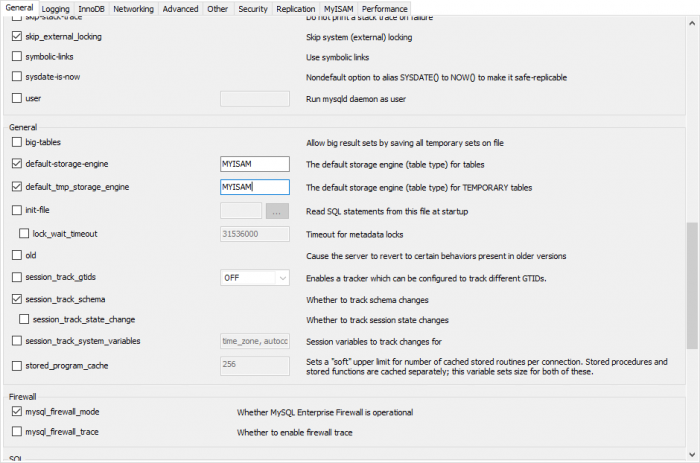Click the default_tmp_storage_engine input field
This screenshot has width=700, height=463.
[254, 187]
